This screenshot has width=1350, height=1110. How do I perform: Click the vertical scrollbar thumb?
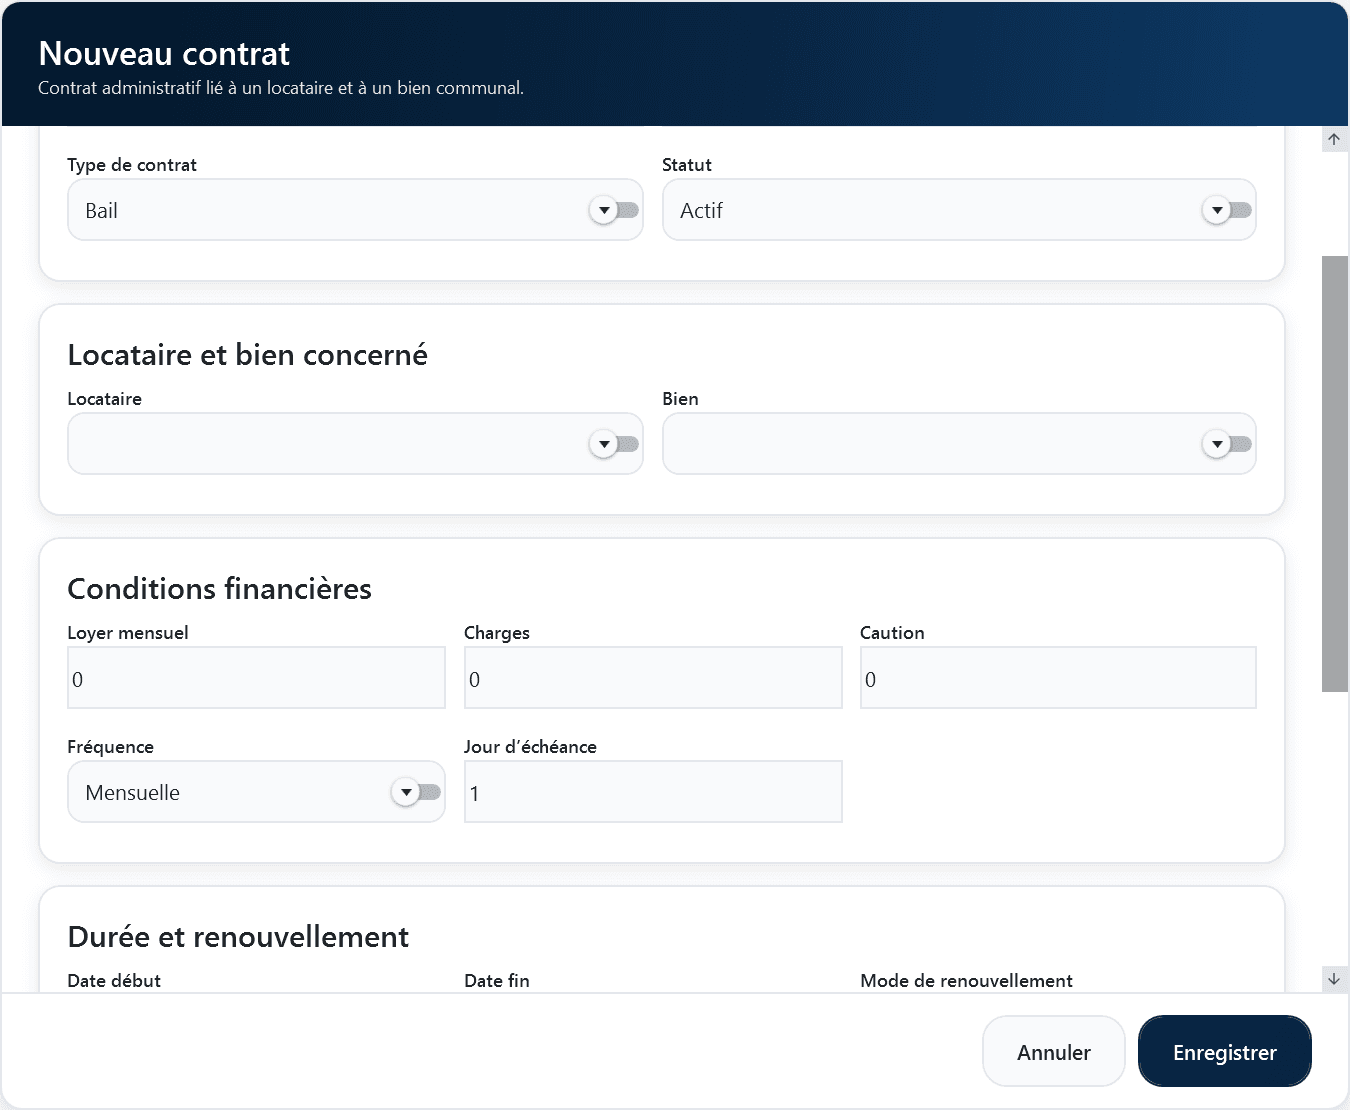click(1335, 474)
